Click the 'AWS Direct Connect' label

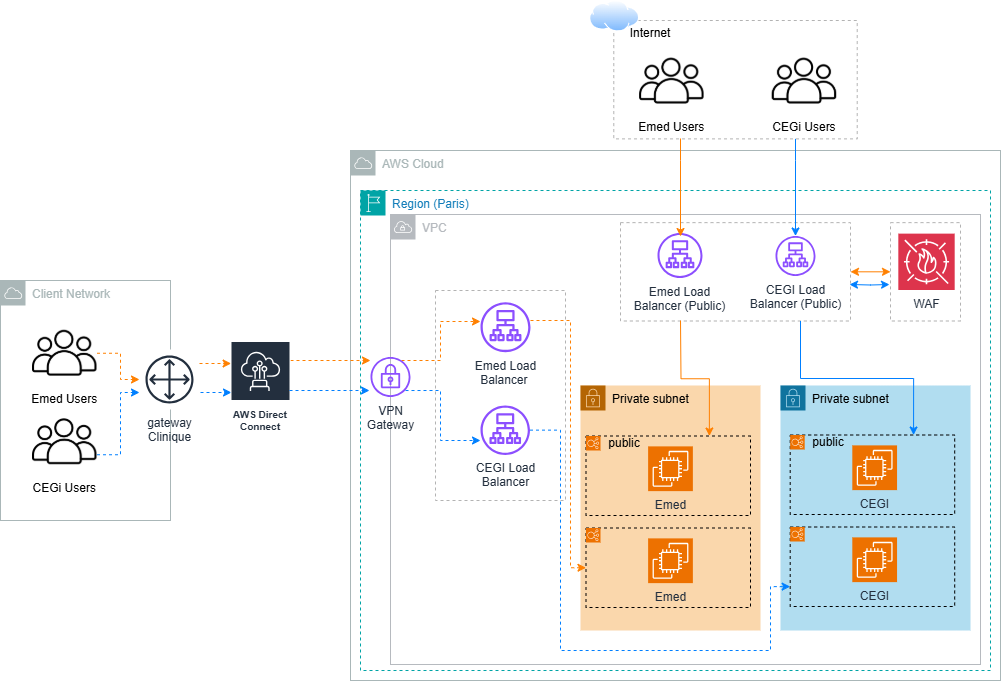(x=260, y=420)
